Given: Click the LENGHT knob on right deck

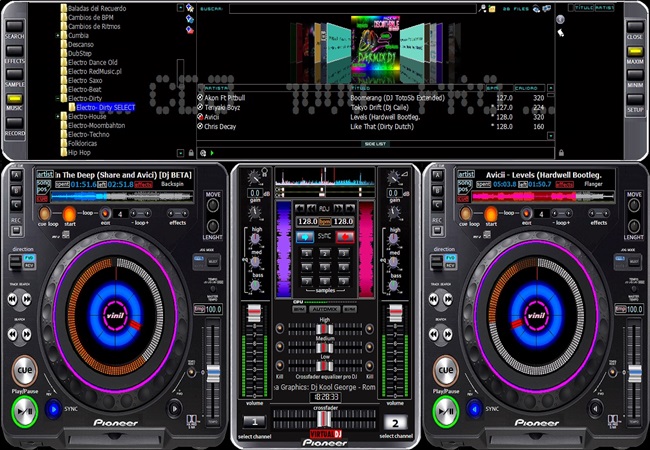Looking at the screenshot, I should tap(634, 226).
